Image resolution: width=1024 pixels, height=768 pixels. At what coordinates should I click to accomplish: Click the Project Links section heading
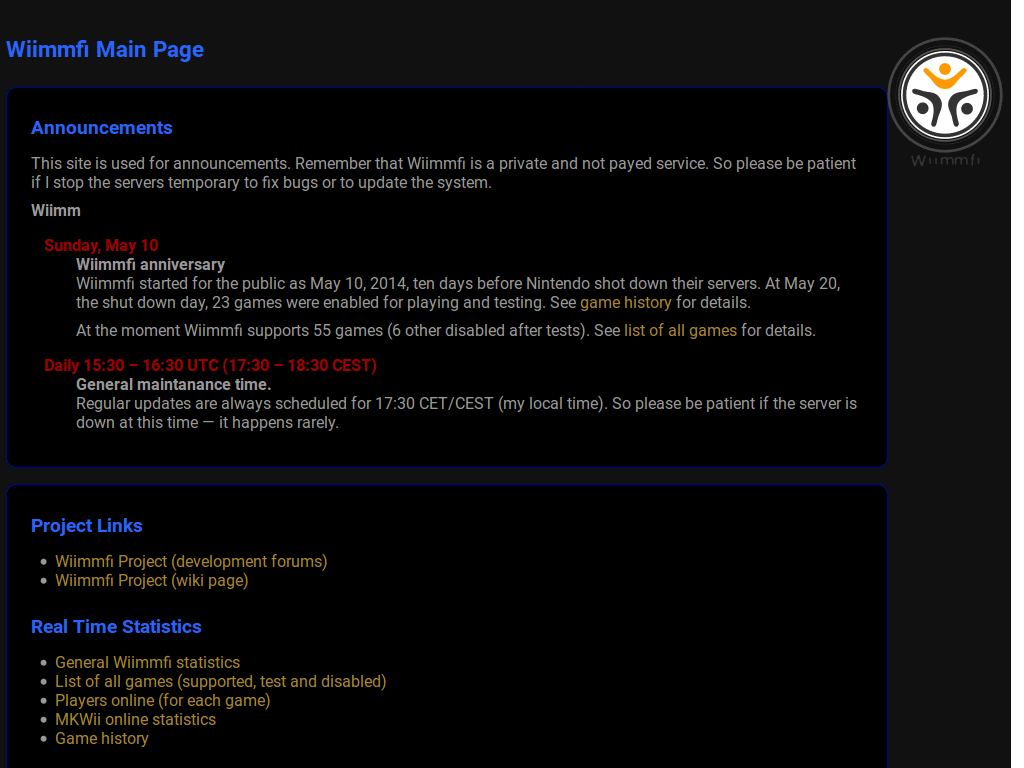click(x=86, y=525)
